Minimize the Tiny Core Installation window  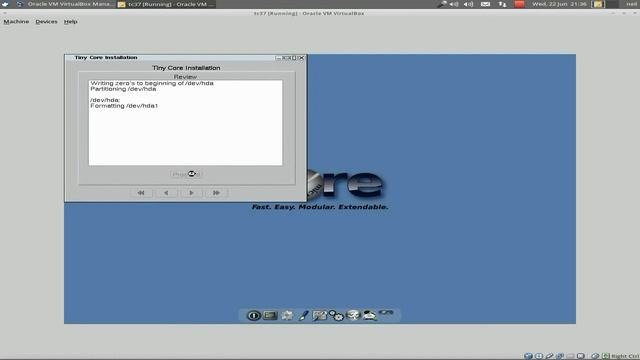(278, 58)
